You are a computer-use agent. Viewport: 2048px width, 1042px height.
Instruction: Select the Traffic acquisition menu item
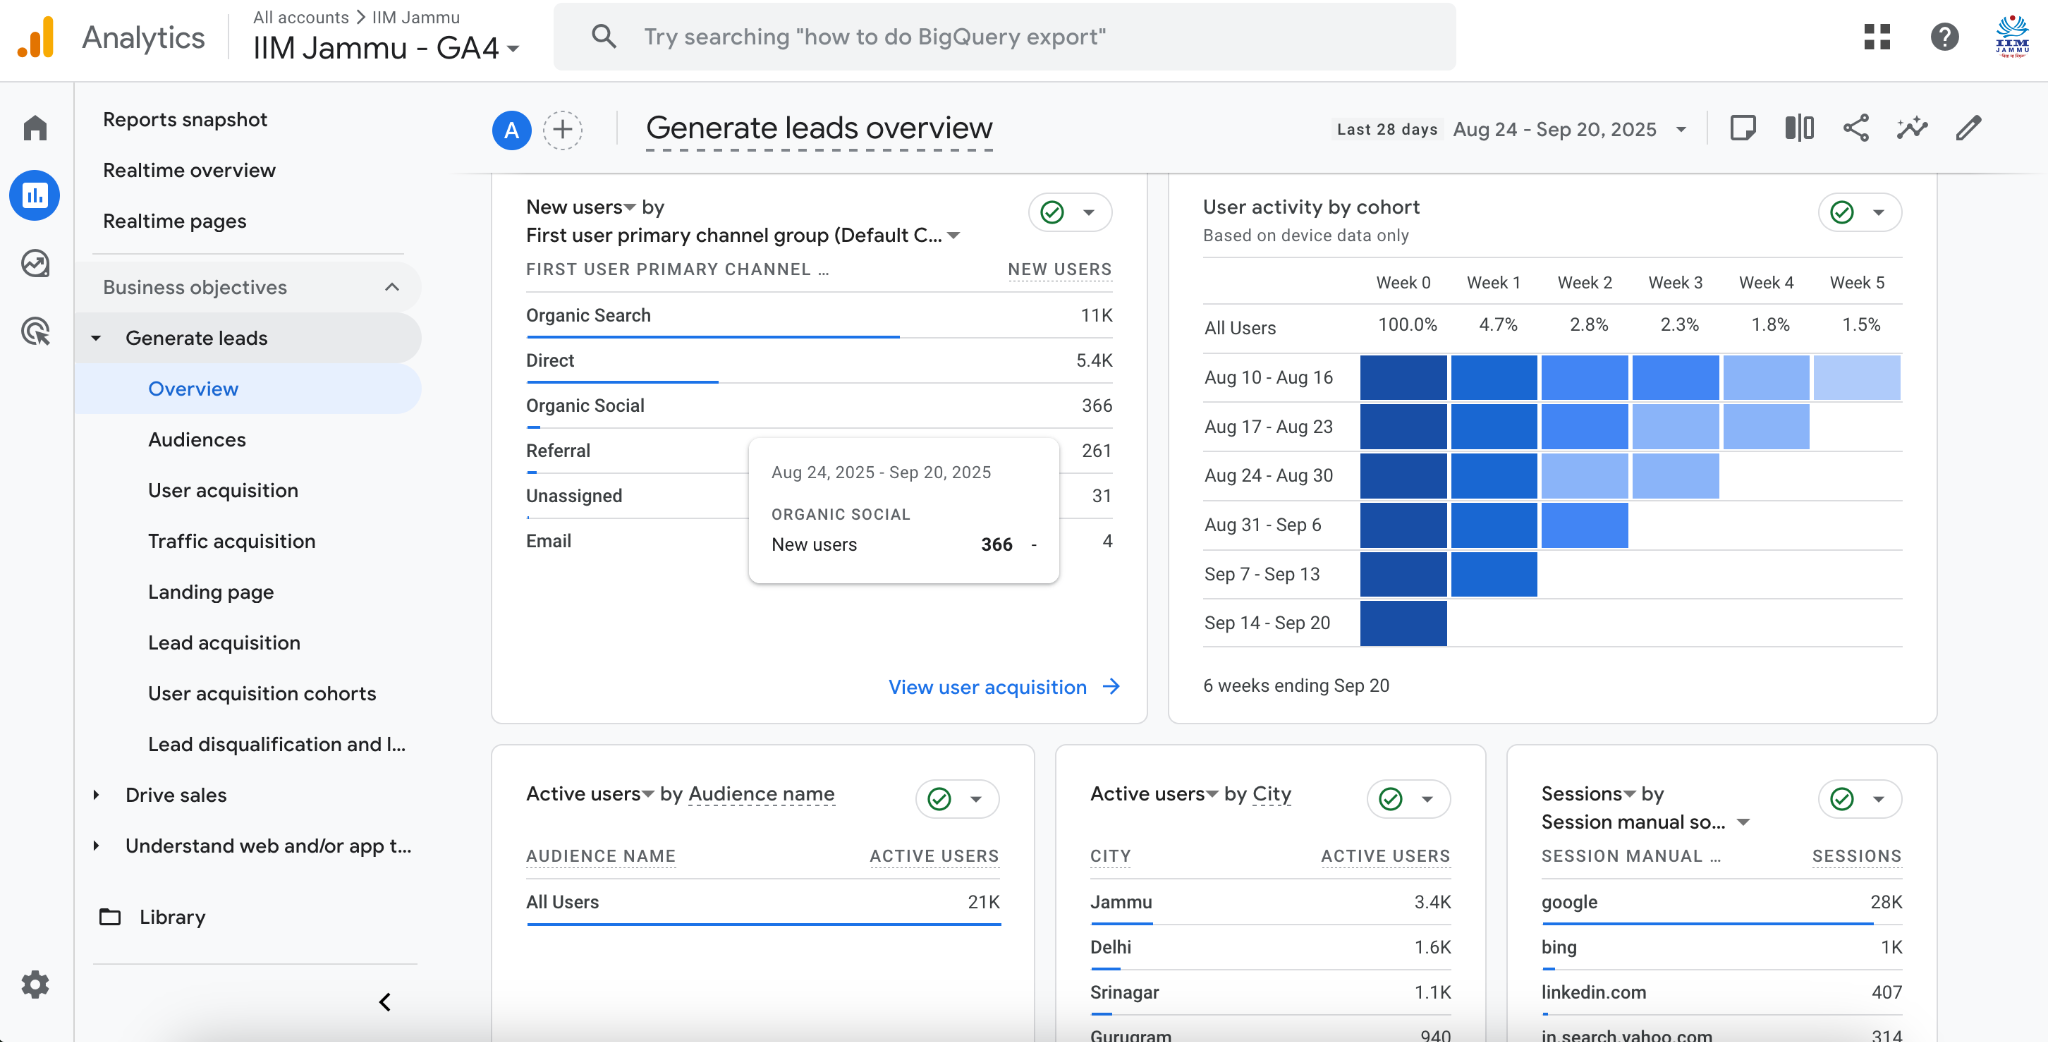click(231, 541)
